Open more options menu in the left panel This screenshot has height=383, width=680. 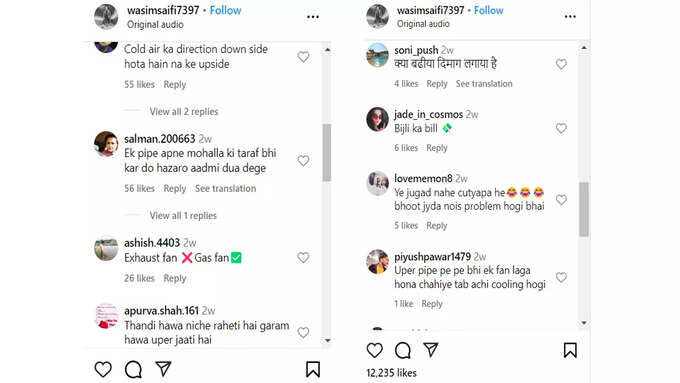tap(313, 17)
